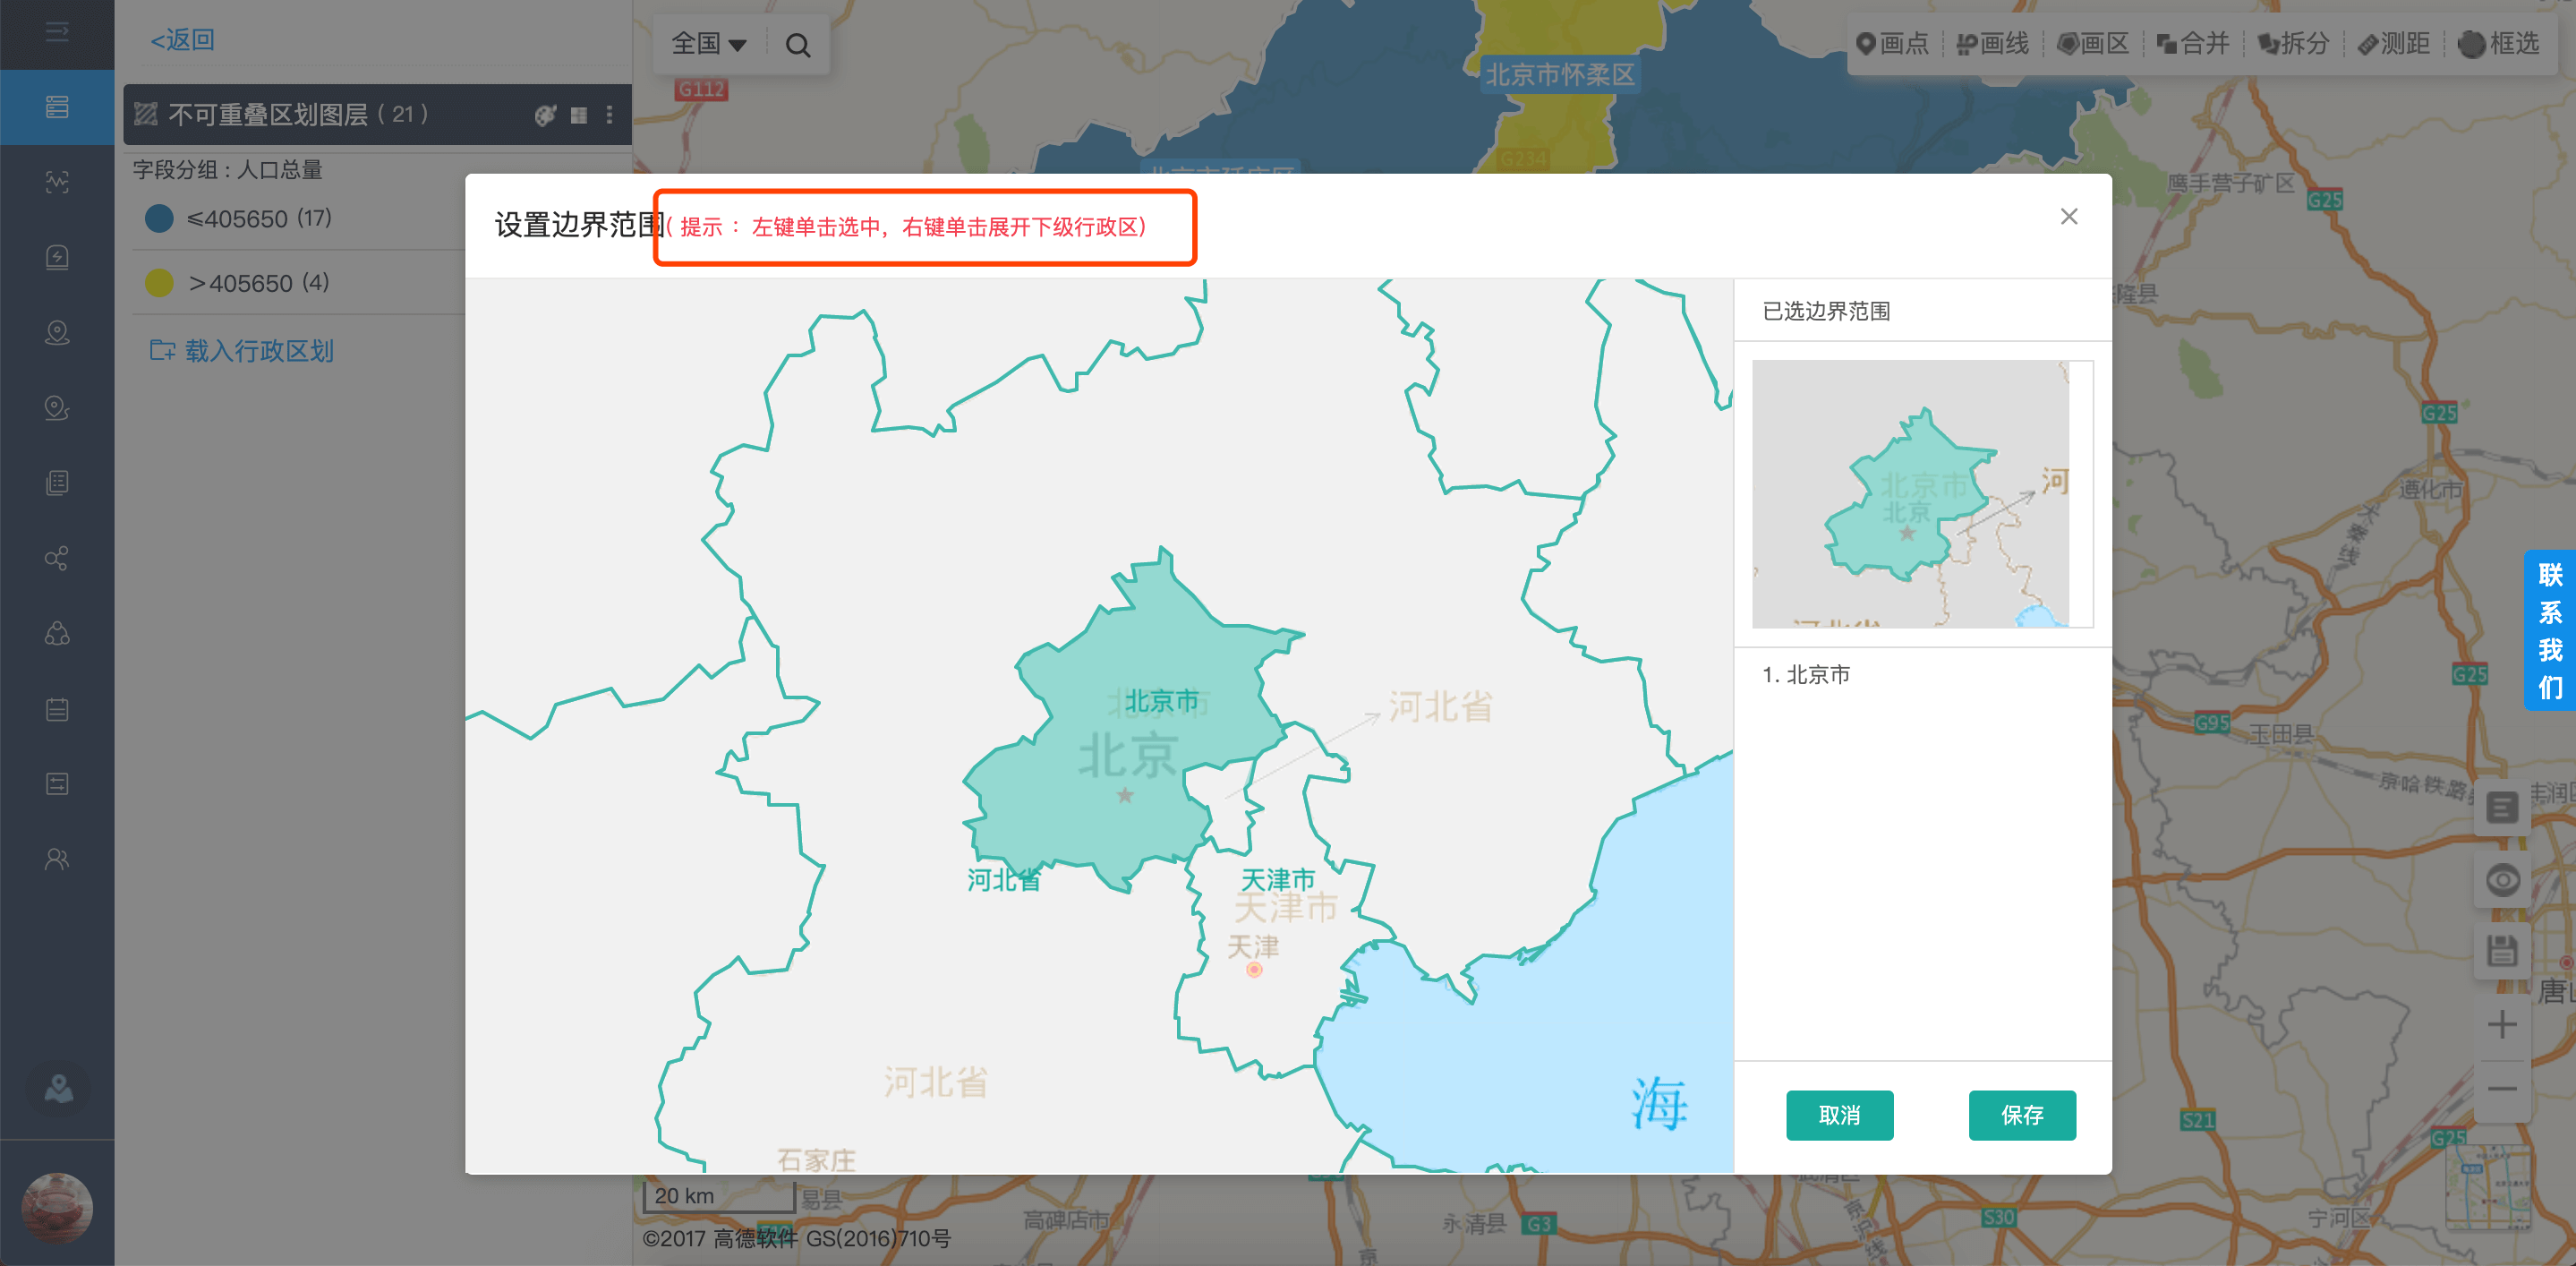Click the 保存 save button
2576x1266 pixels.
coord(2022,1115)
